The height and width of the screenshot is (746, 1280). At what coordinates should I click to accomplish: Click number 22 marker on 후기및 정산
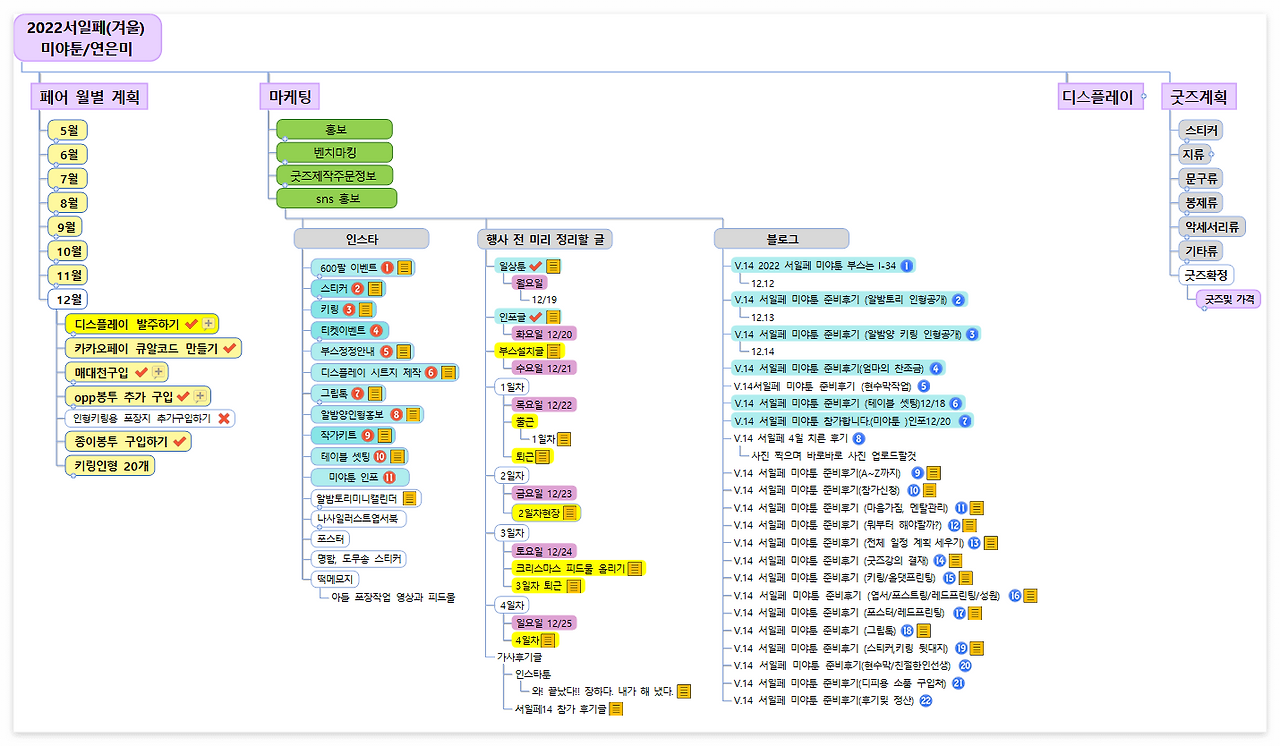point(926,701)
